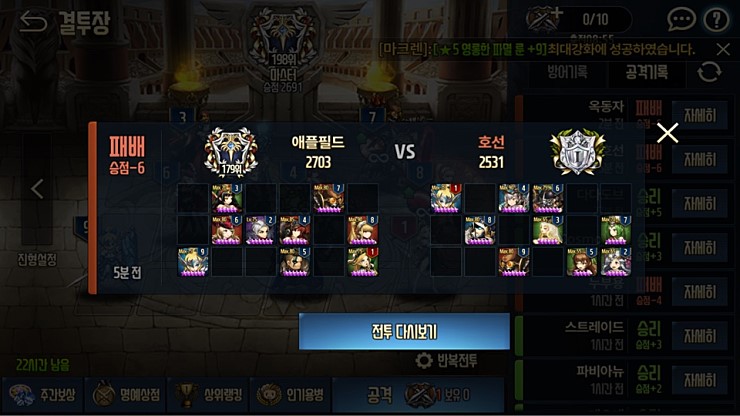Go back using the arrow beside 결투장

(33, 22)
